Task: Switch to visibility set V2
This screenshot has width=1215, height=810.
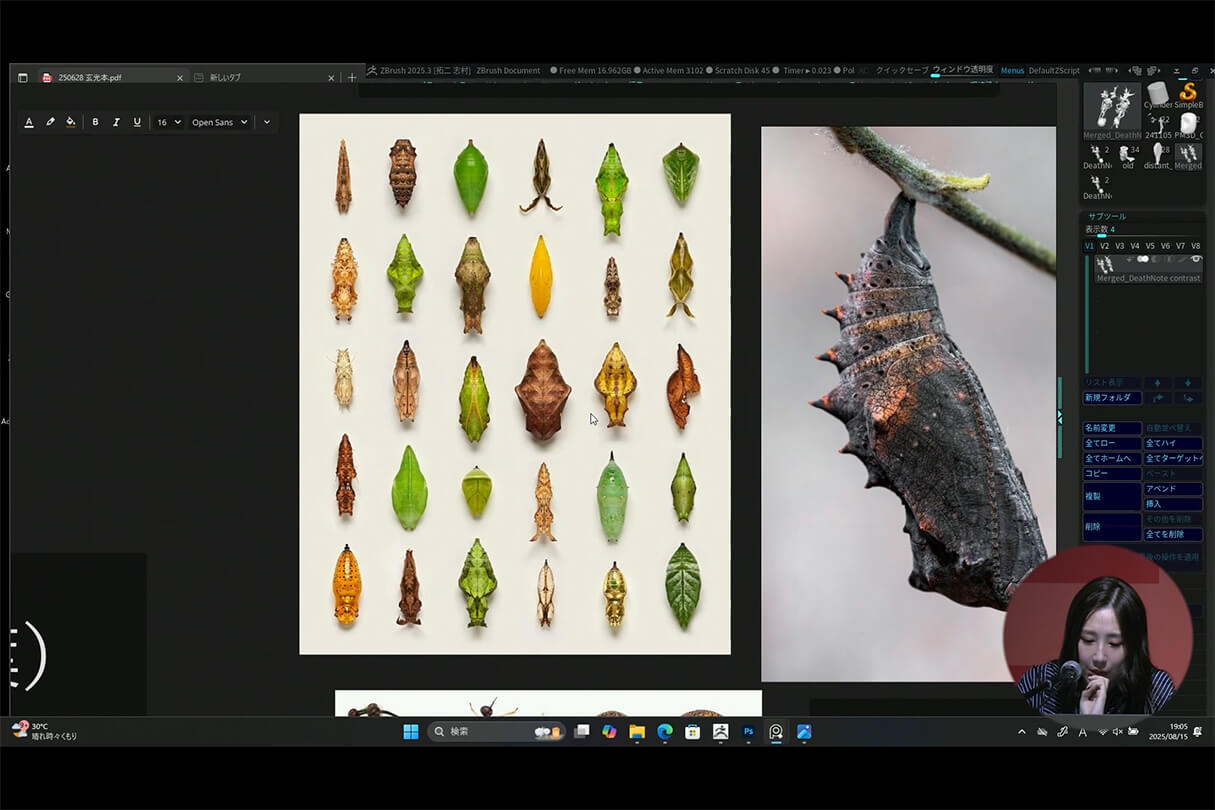Action: (1104, 246)
